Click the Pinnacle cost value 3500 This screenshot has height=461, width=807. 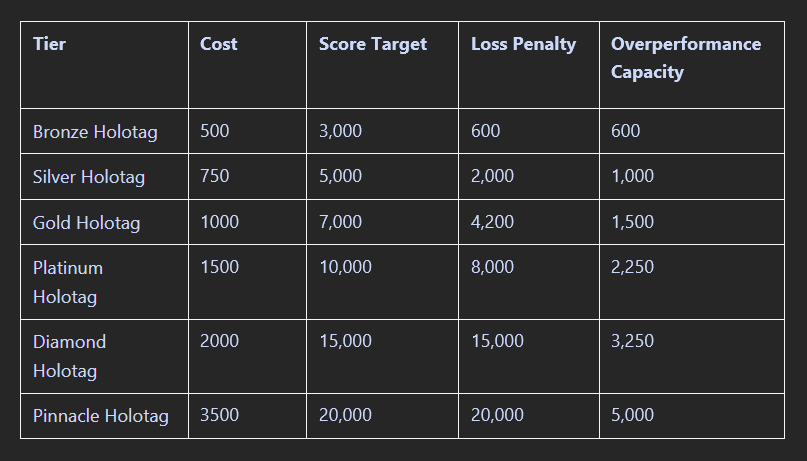[x=220, y=415]
